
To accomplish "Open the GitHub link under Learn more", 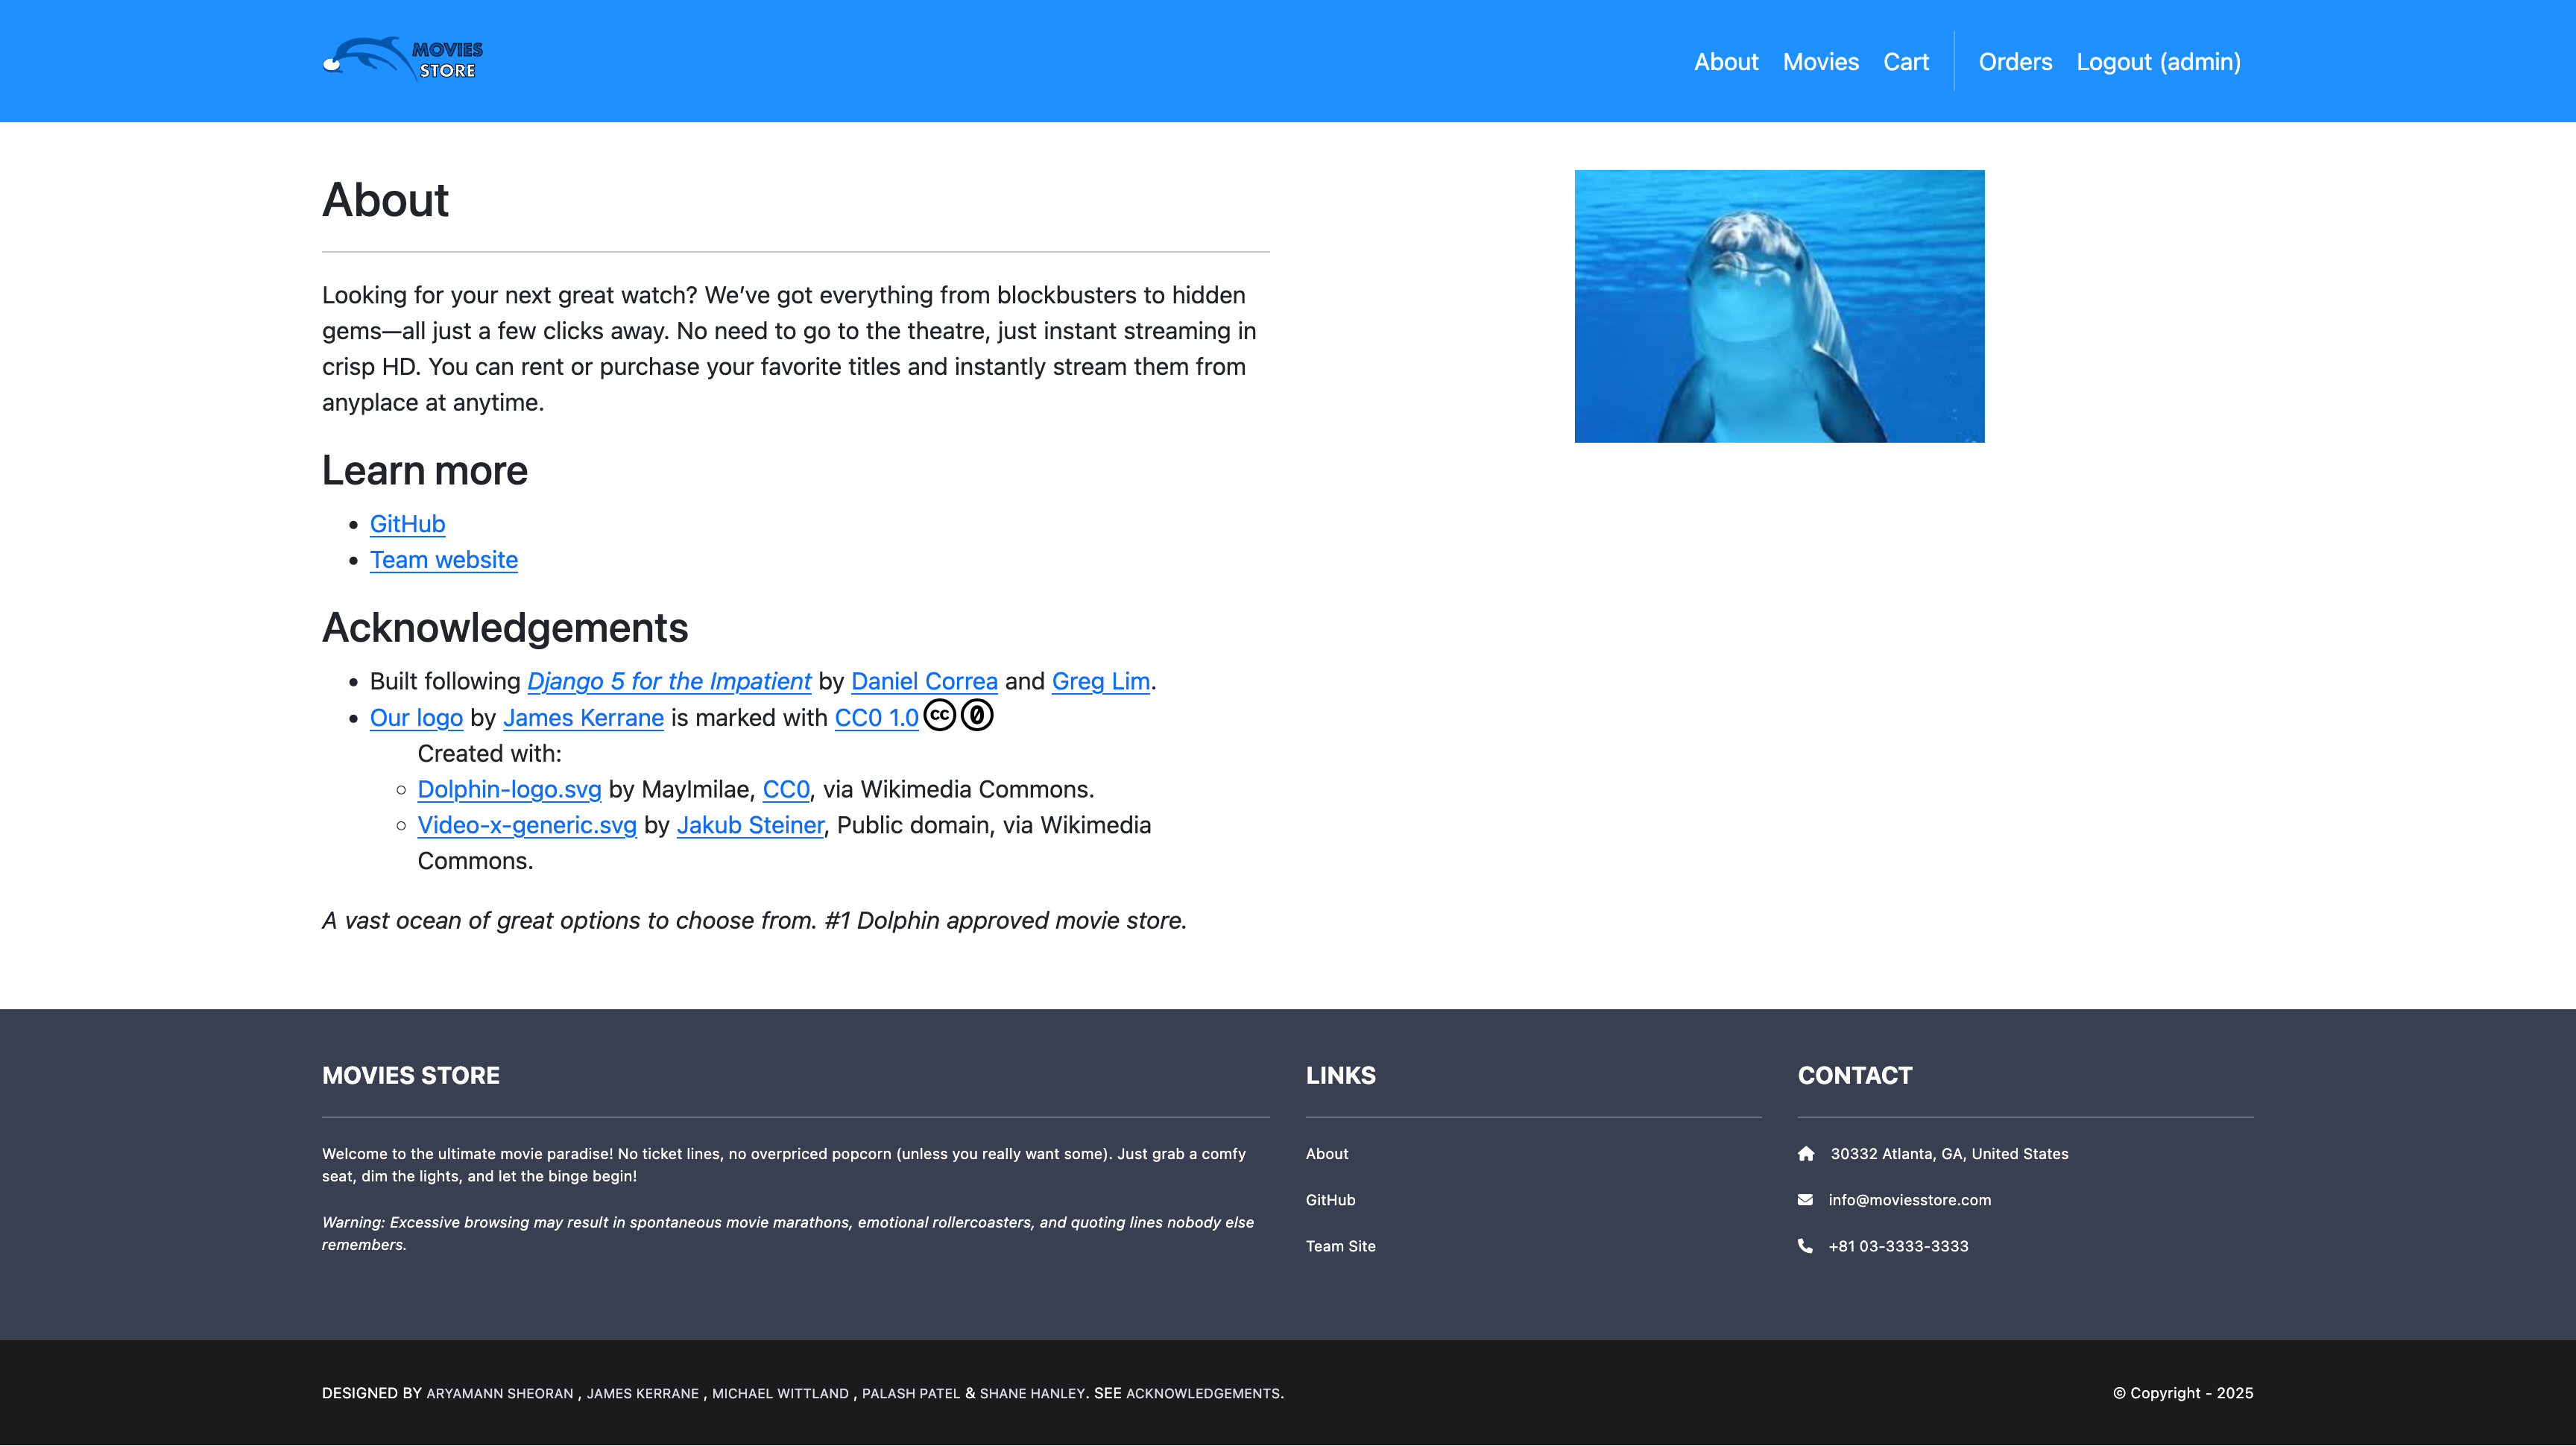I will (x=407, y=524).
